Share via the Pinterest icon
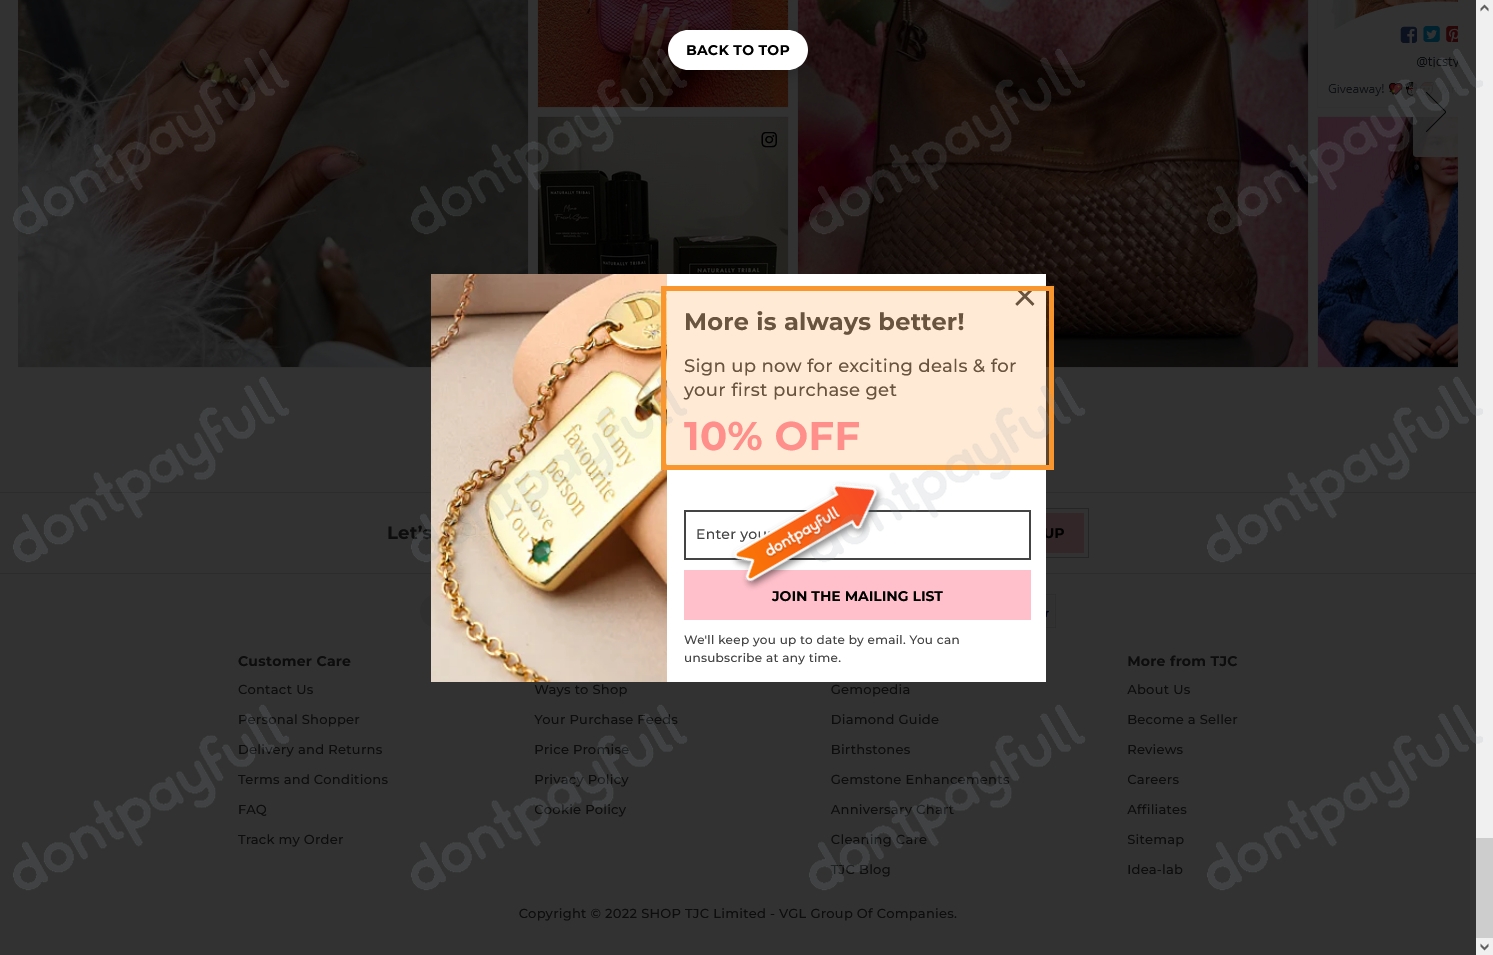1493x955 pixels. [x=1452, y=35]
